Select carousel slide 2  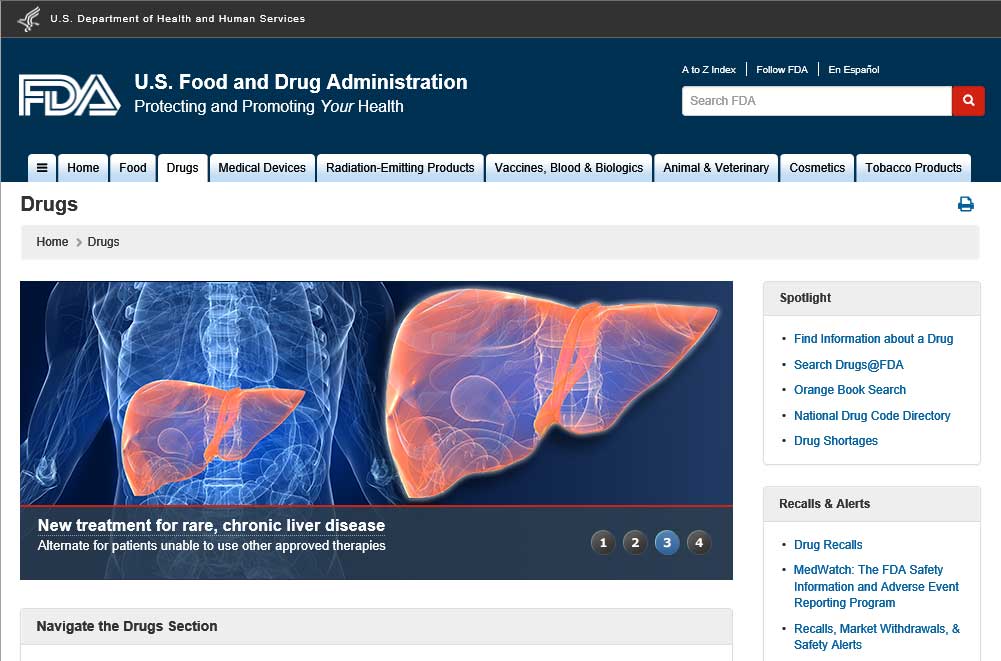[635, 543]
